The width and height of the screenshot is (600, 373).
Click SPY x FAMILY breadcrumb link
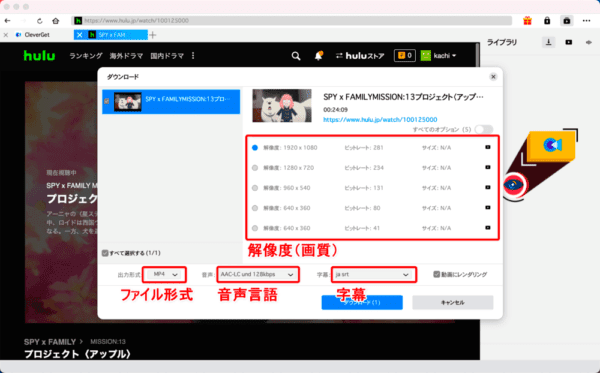50,342
